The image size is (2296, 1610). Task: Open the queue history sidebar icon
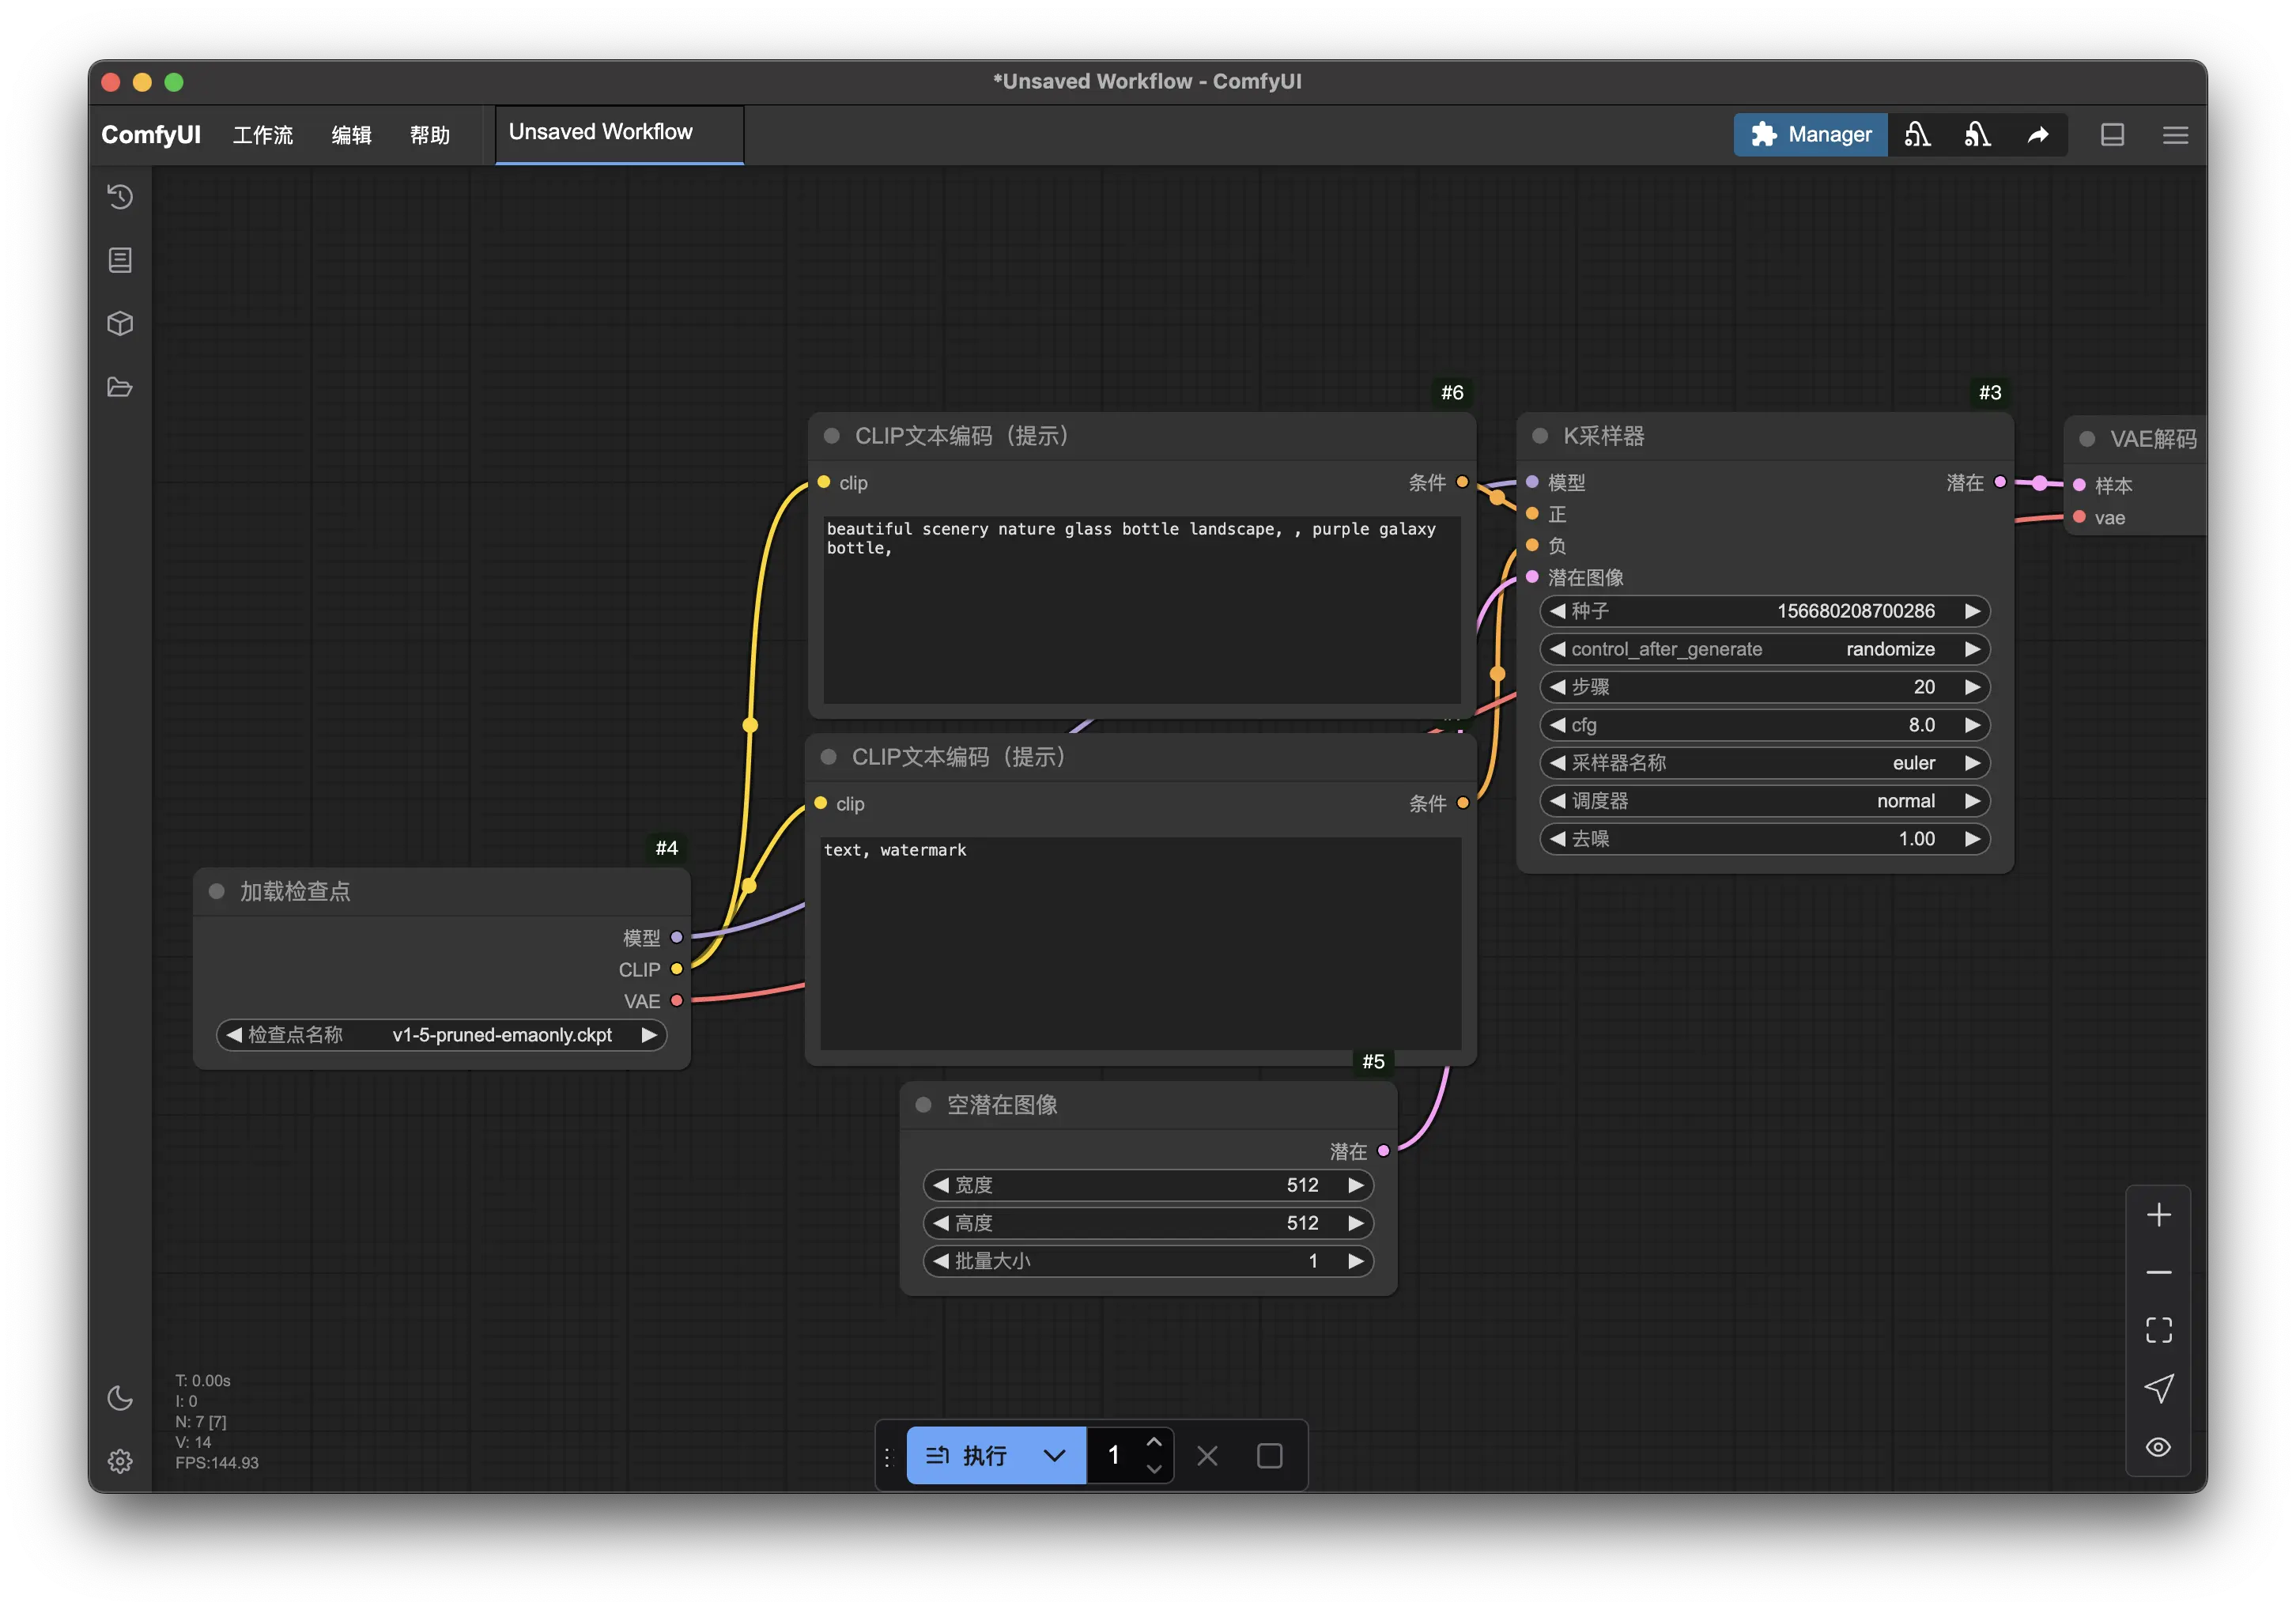120,197
